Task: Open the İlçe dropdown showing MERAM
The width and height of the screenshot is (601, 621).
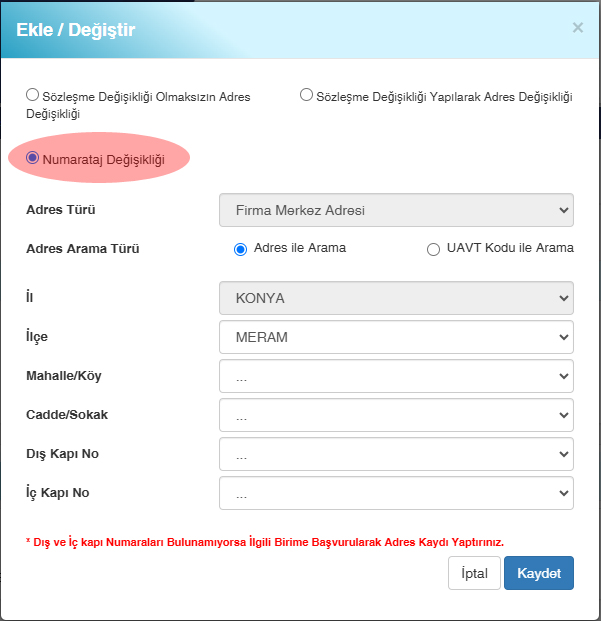Action: (396, 337)
